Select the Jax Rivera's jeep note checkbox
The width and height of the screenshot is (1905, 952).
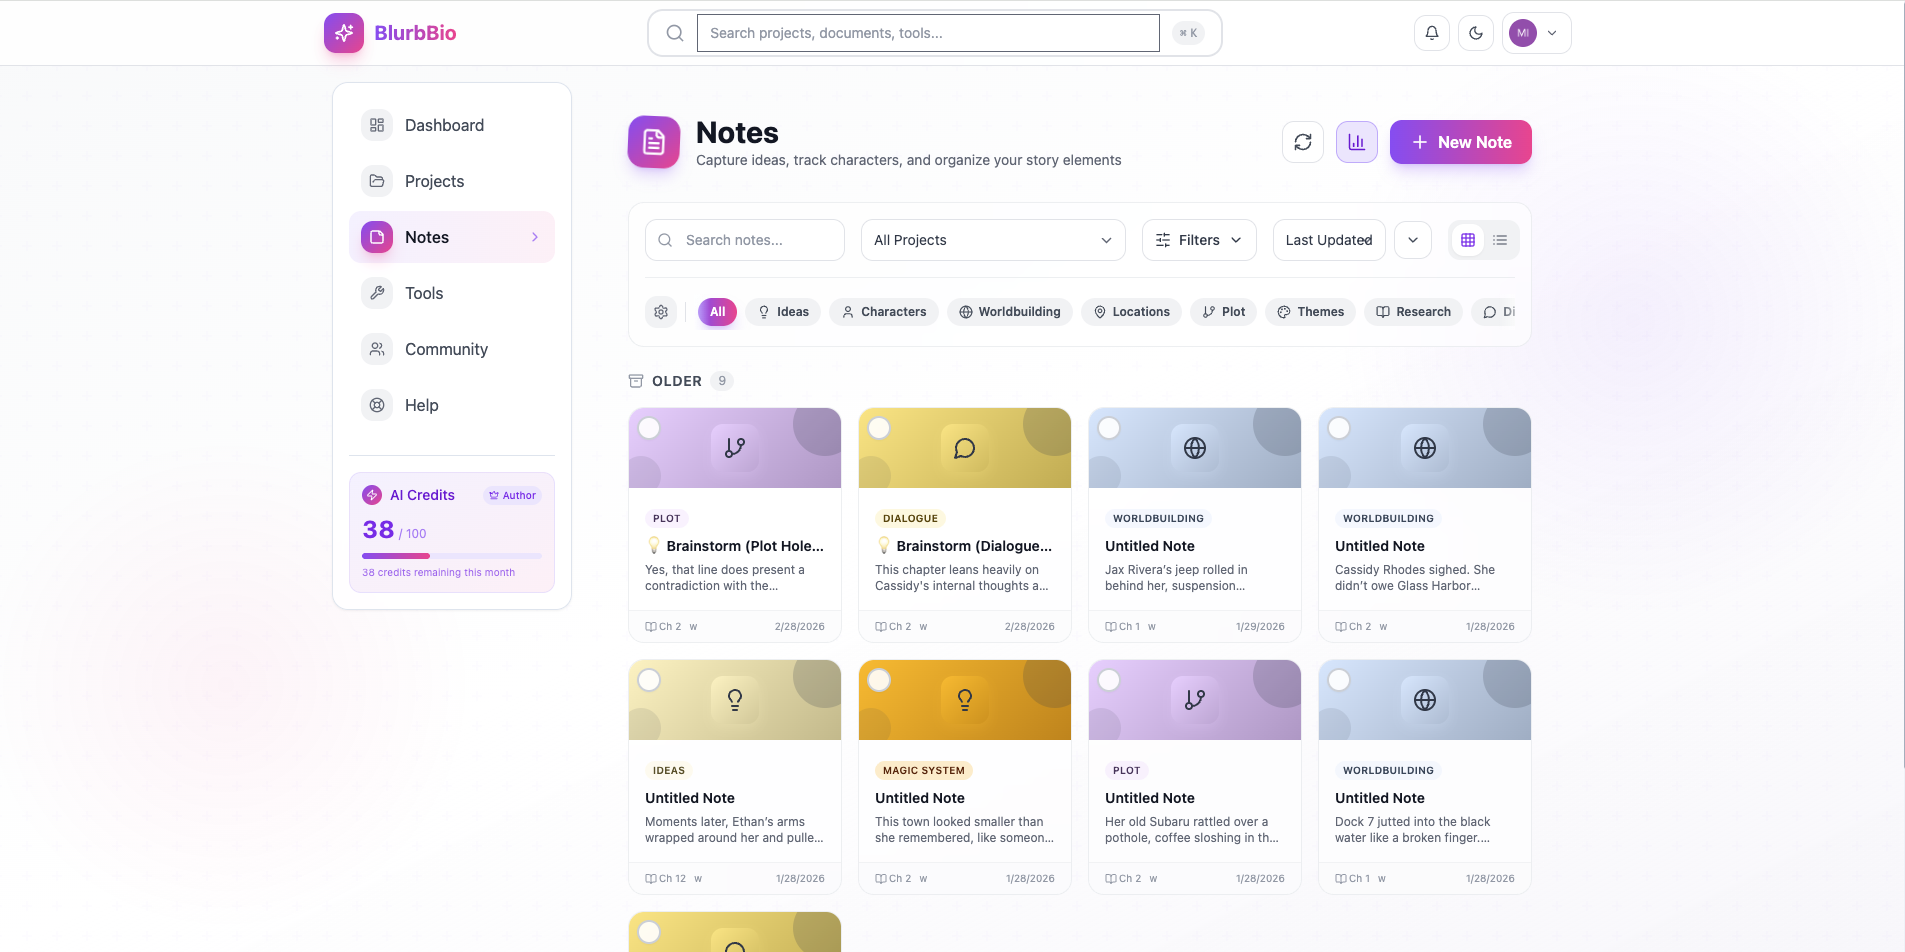point(1109,428)
